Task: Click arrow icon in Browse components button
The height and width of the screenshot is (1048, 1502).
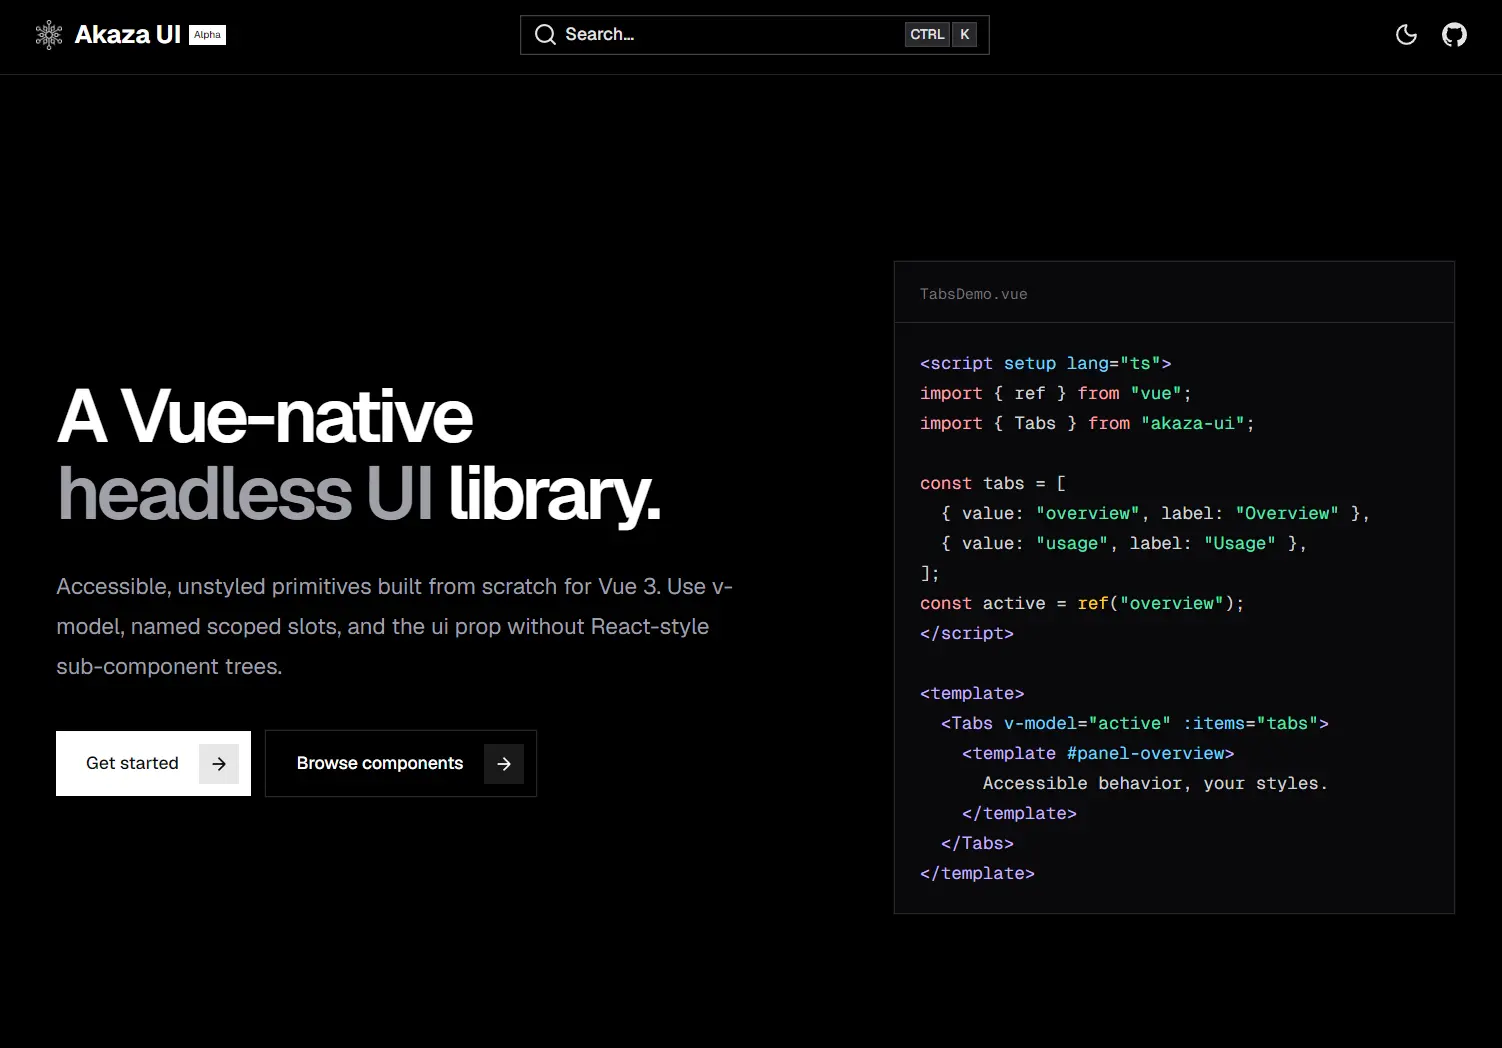Action: click(x=504, y=764)
